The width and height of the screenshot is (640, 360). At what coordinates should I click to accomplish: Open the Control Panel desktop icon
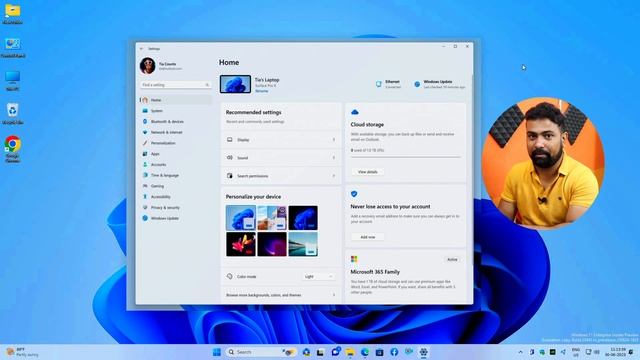point(13,47)
